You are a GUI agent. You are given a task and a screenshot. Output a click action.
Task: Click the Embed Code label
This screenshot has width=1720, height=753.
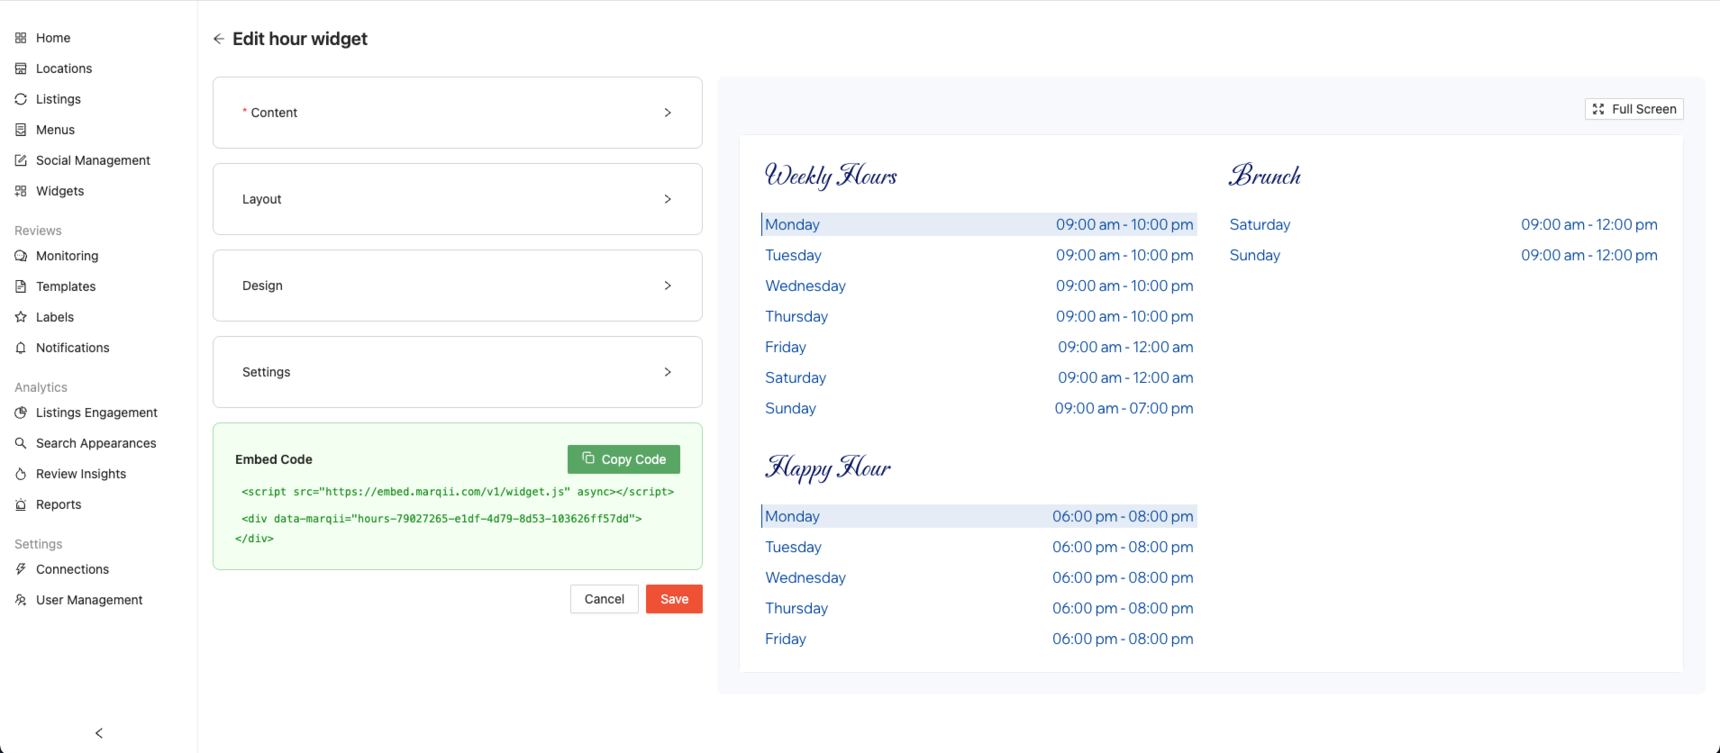coord(274,459)
